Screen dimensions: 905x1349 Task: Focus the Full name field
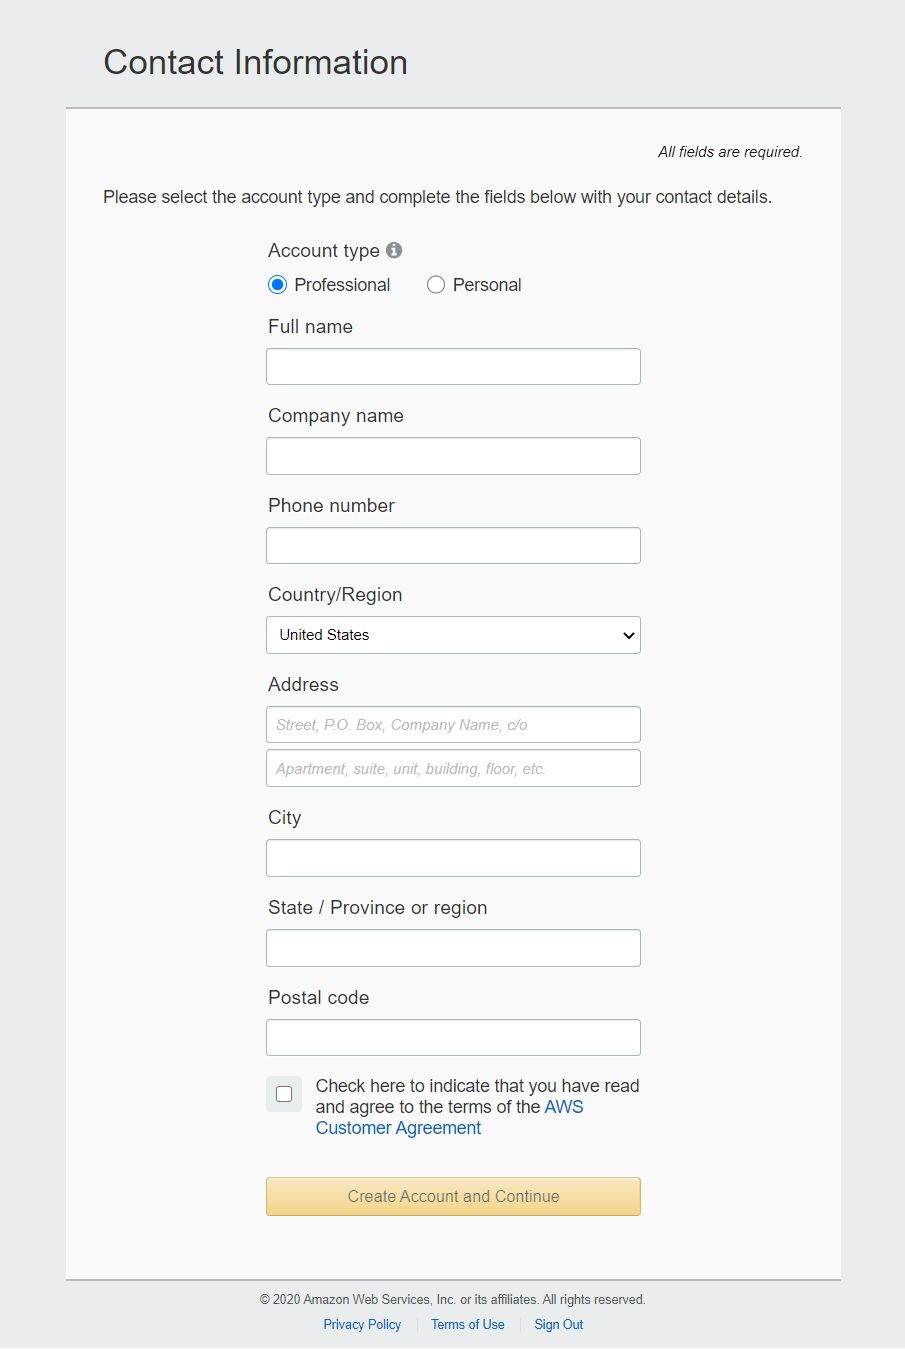click(x=453, y=366)
